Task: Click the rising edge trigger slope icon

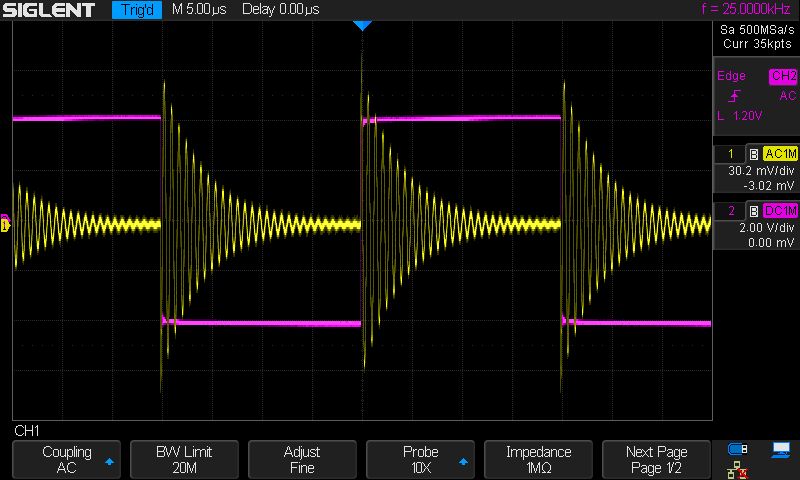Action: pyautogui.click(x=736, y=96)
